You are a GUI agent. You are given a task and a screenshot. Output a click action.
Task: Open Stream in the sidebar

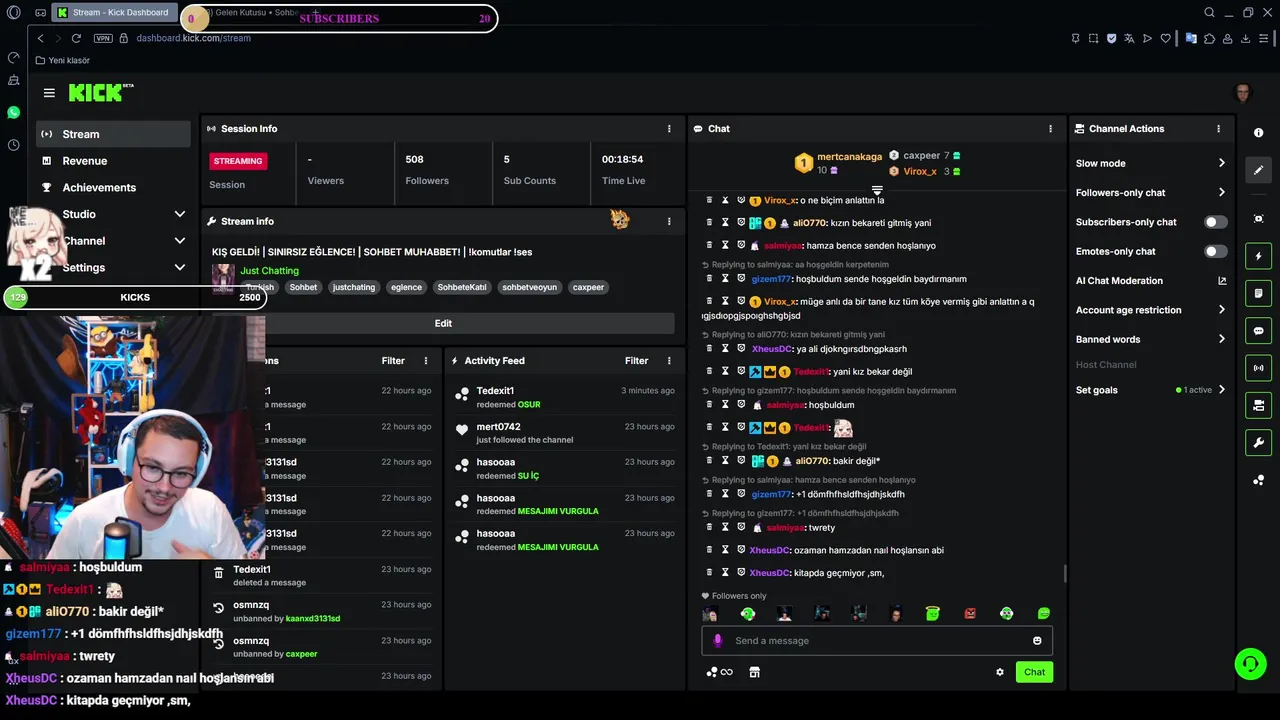[x=113, y=134]
